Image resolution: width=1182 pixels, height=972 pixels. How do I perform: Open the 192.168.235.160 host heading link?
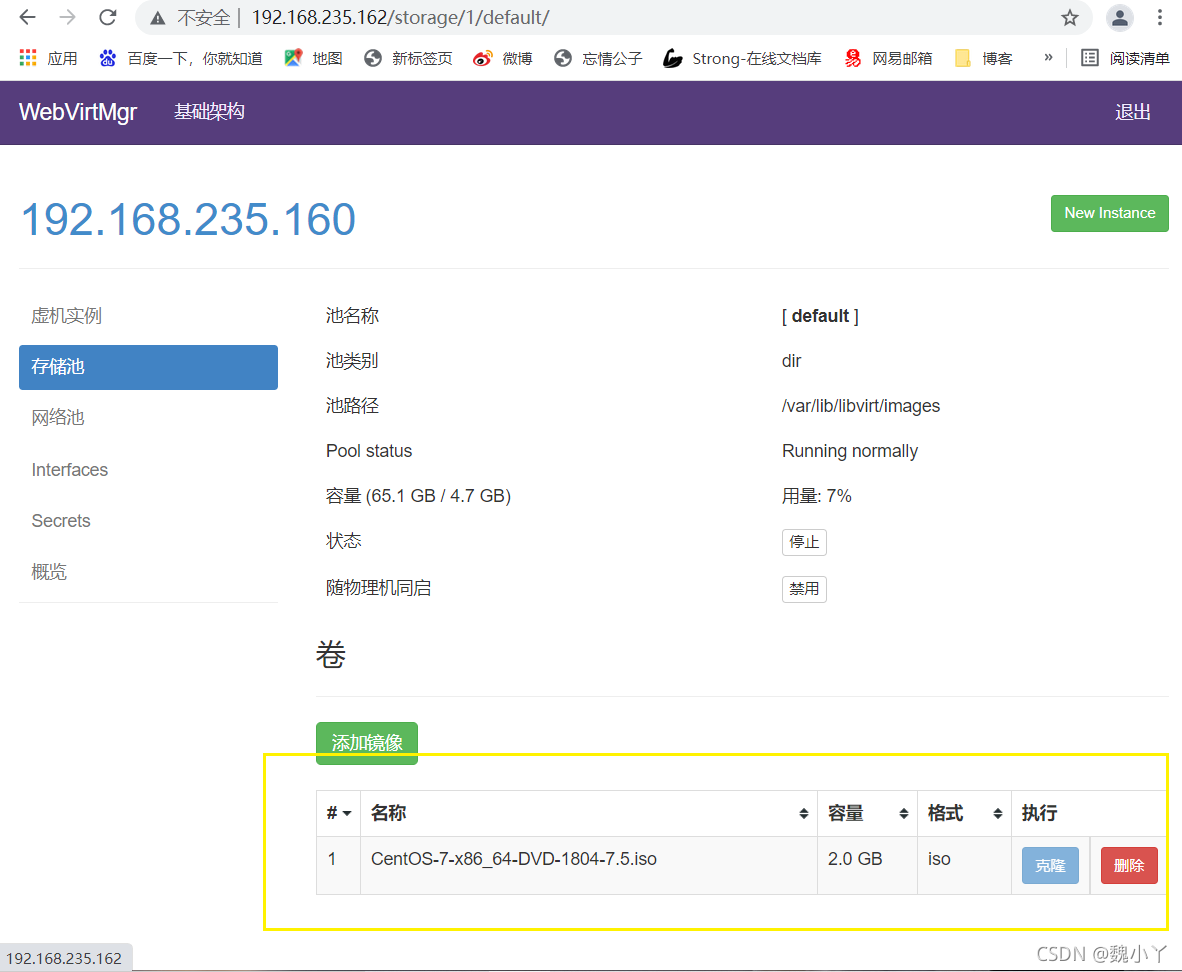point(188,219)
